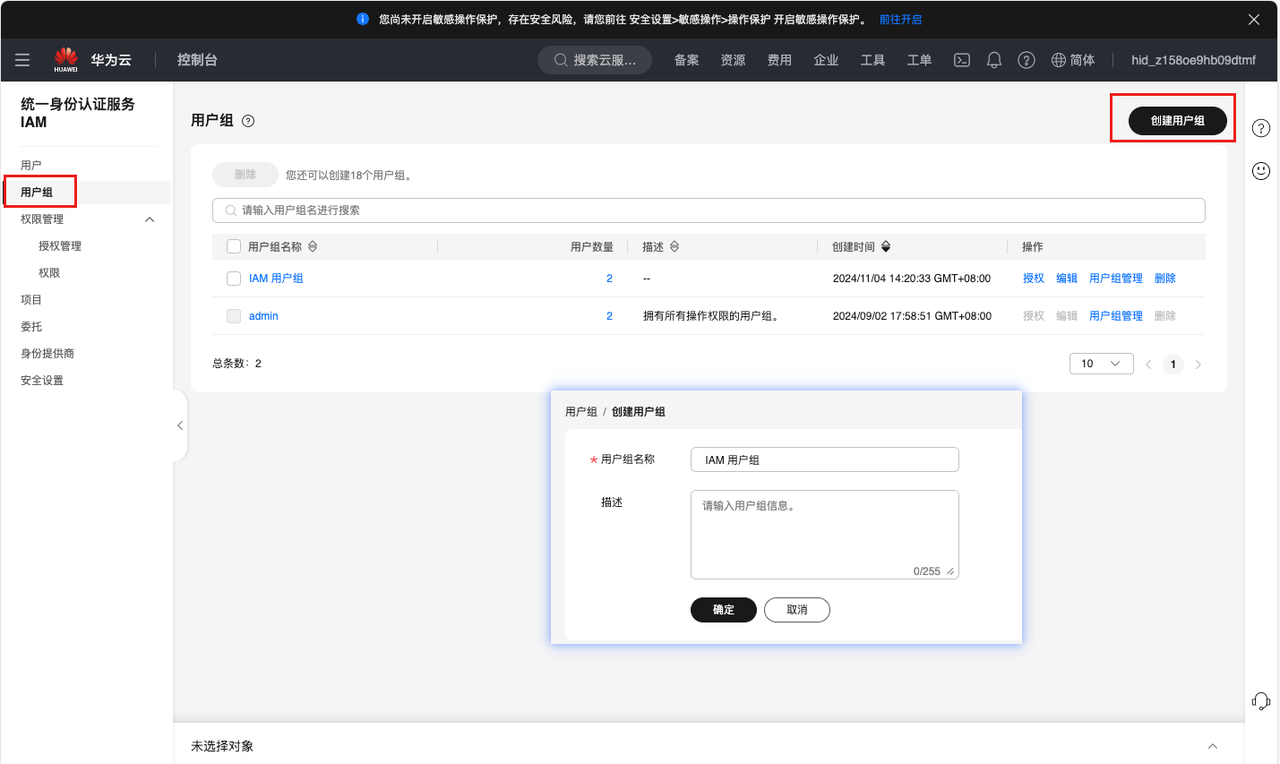Open the IAM 用户组 group link
1280x764 pixels.
[x=276, y=278]
